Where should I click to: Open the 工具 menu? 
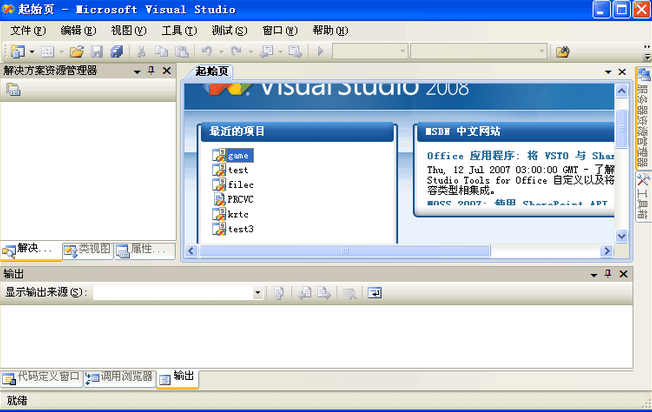pyautogui.click(x=179, y=30)
